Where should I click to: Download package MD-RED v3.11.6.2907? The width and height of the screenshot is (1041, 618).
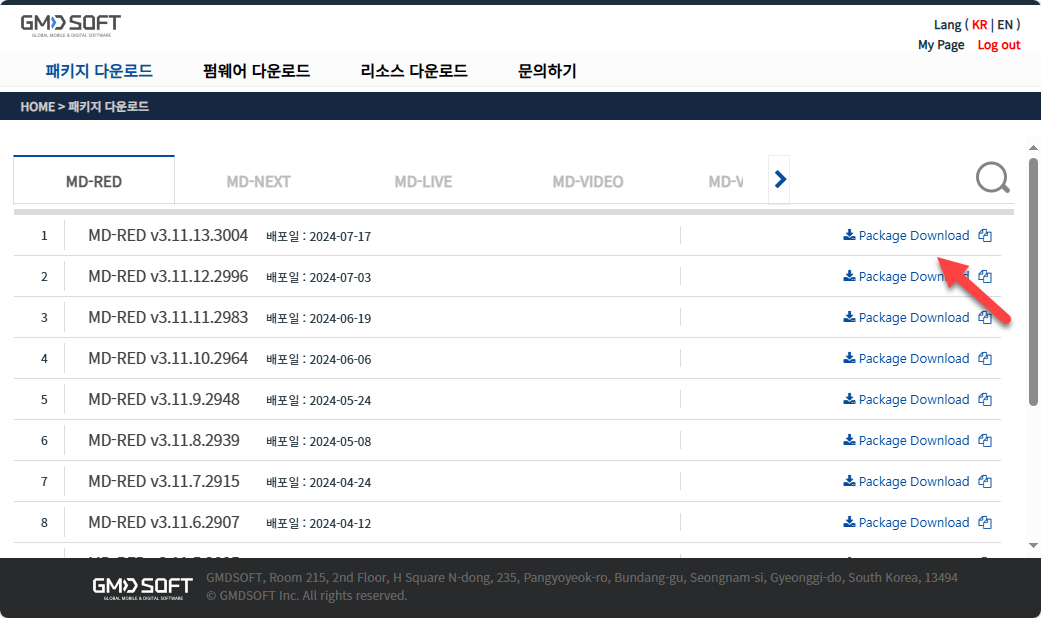906,523
